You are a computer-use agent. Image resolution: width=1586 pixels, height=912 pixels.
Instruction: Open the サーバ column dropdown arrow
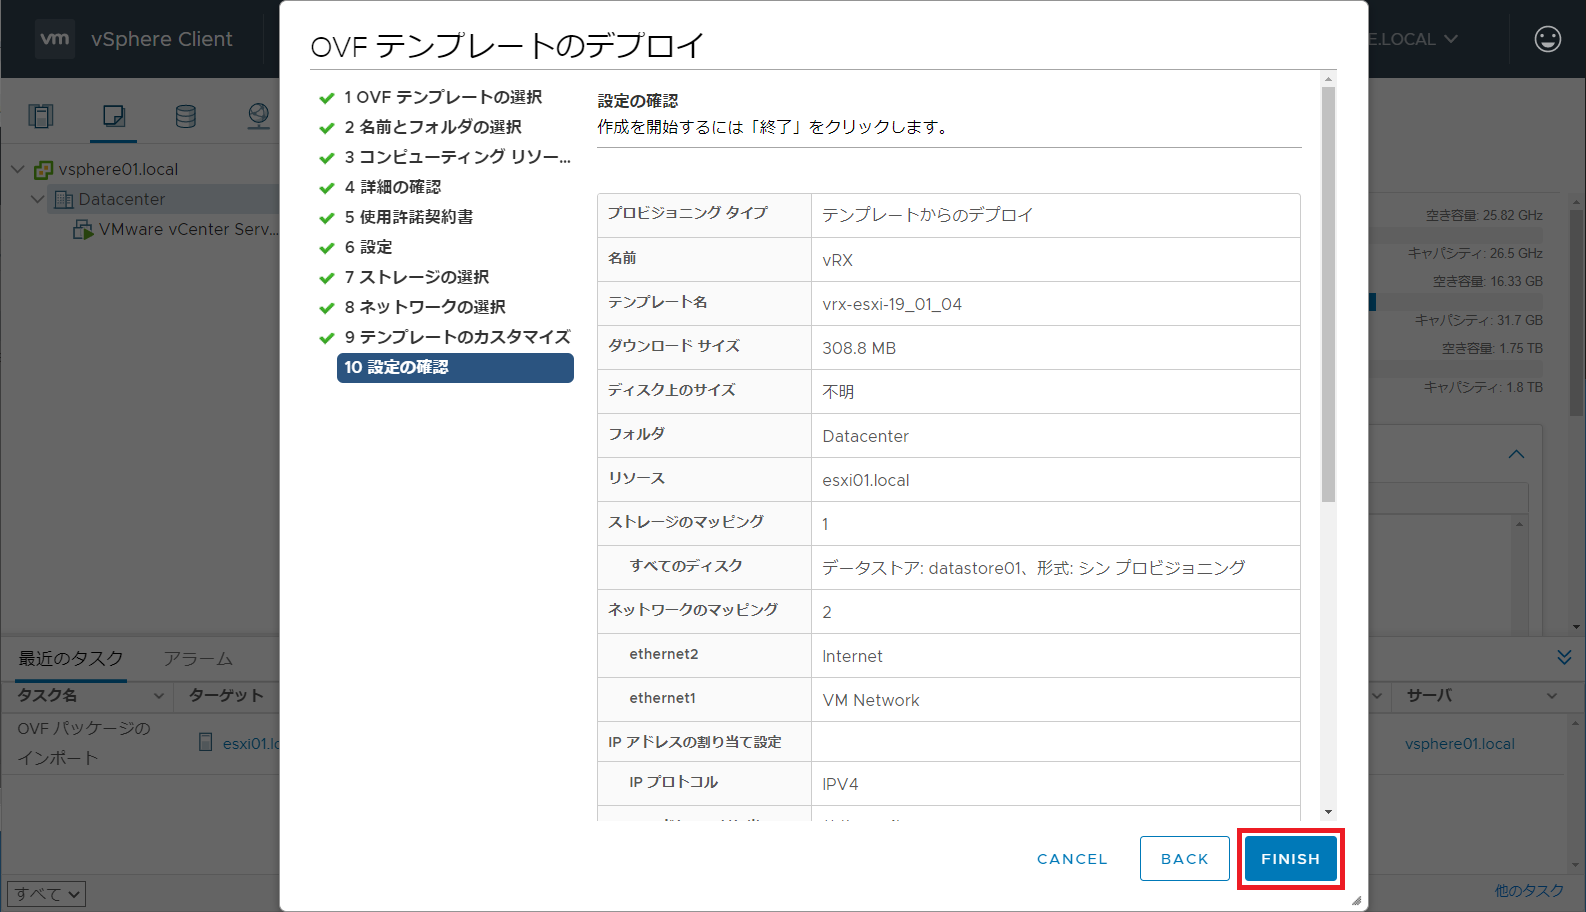1552,695
